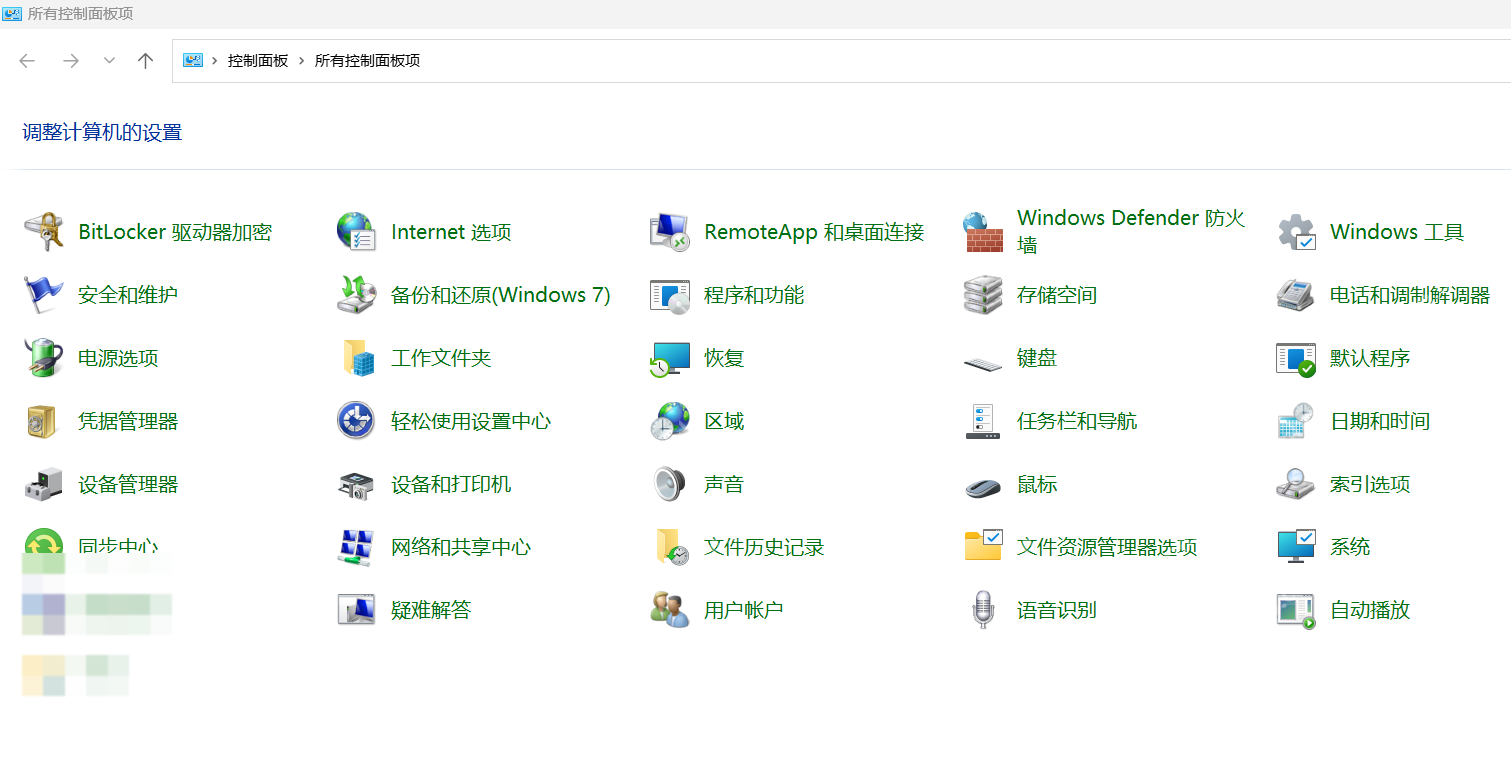
Task: Go forward with the right arrow button
Action: (70, 61)
